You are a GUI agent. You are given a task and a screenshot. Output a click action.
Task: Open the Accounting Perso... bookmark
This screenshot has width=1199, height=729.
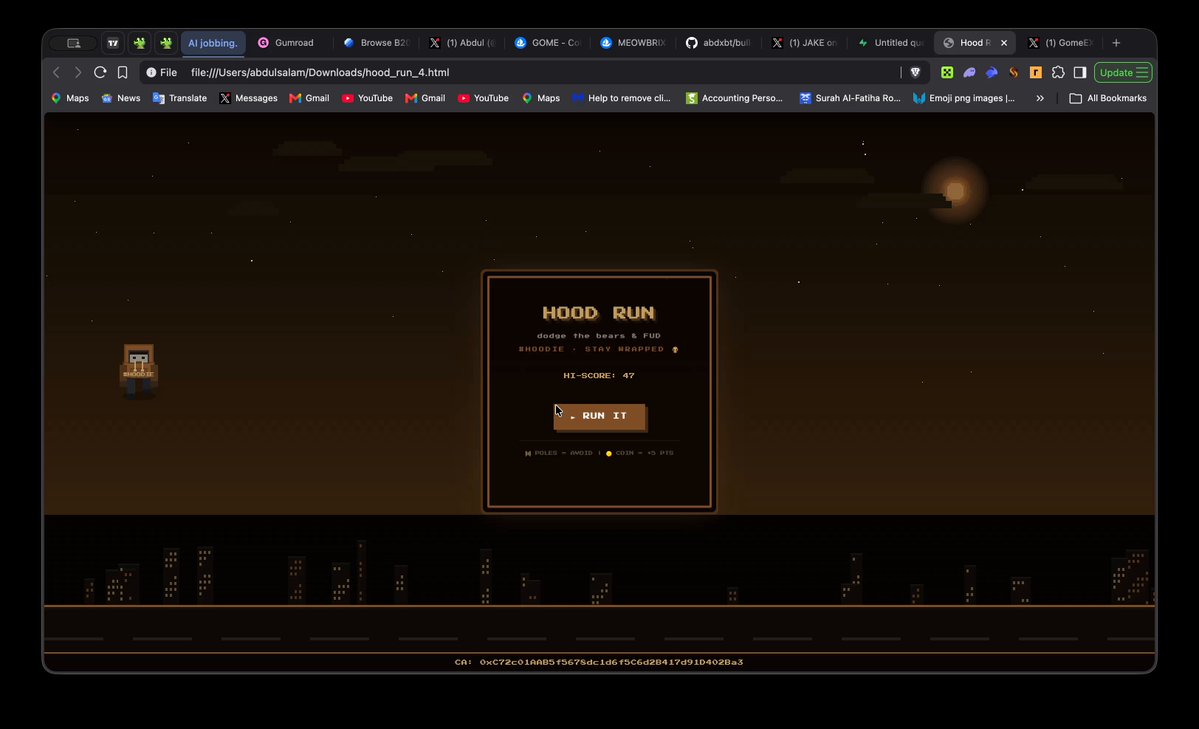click(734, 98)
